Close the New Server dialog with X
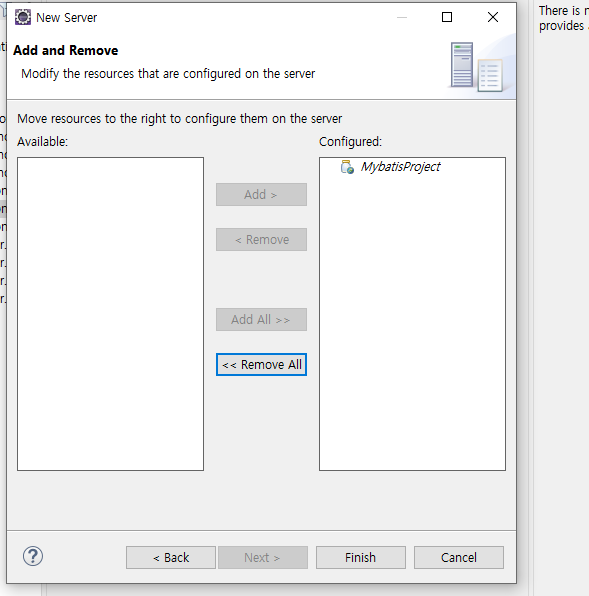Screen dimensions: 589x596 [493, 17]
